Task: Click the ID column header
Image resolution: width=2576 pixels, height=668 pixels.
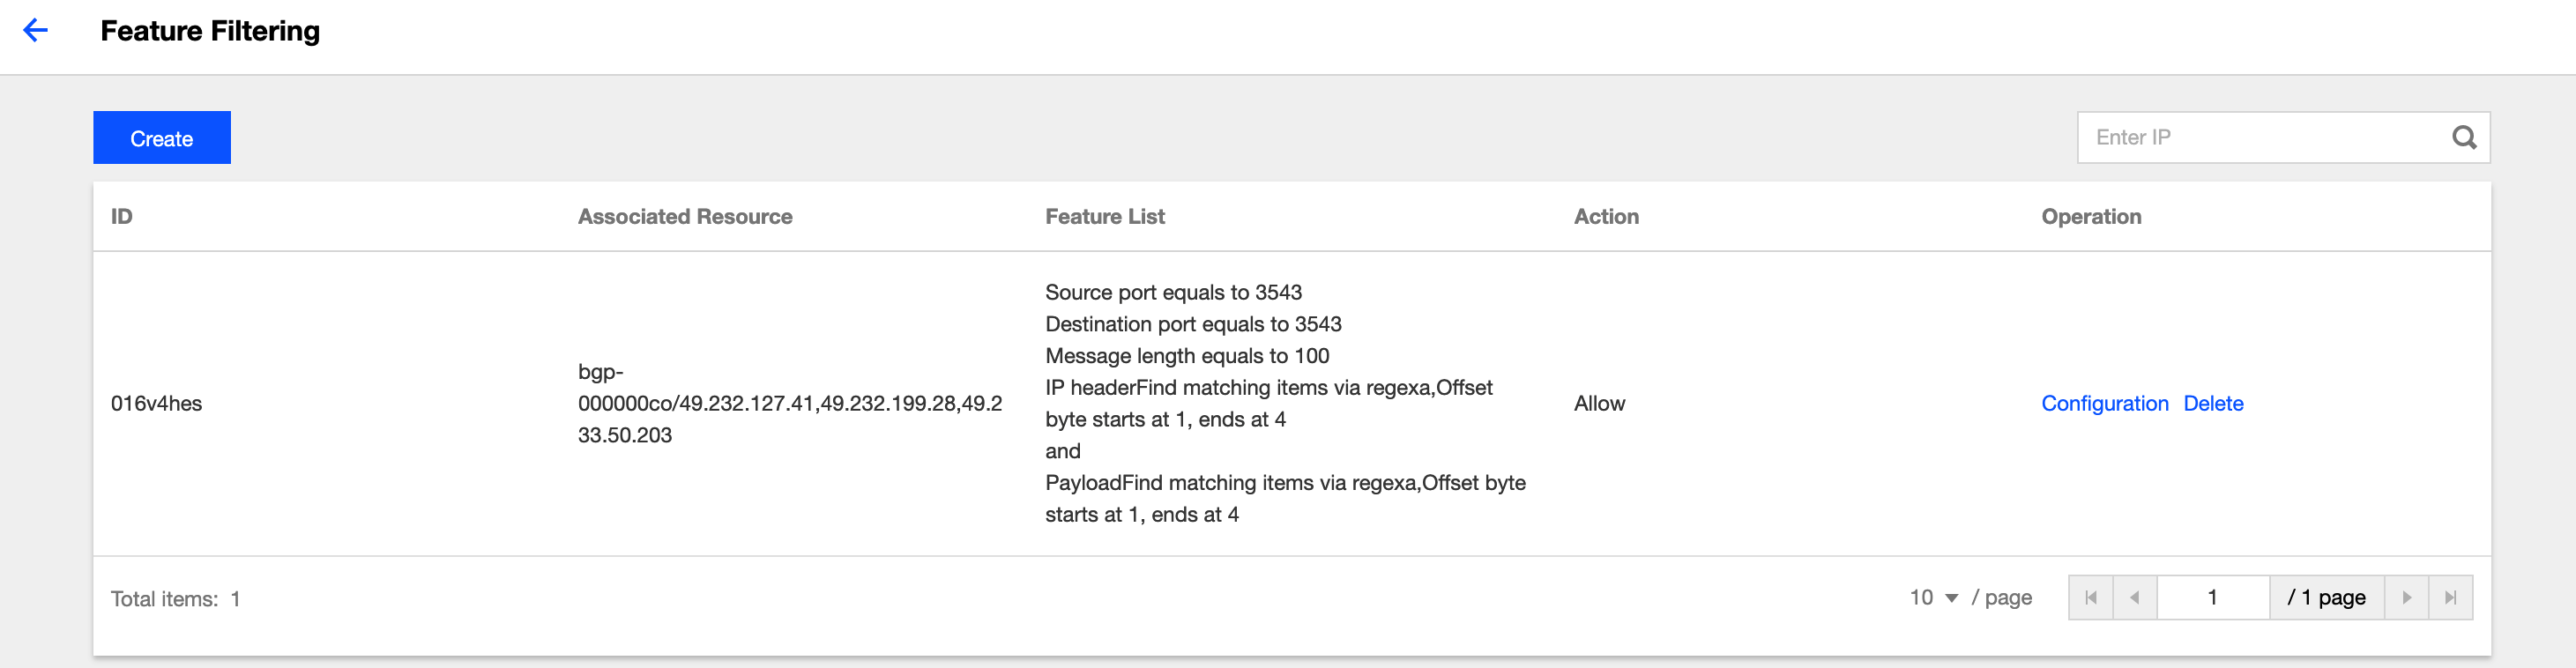Action: point(122,217)
